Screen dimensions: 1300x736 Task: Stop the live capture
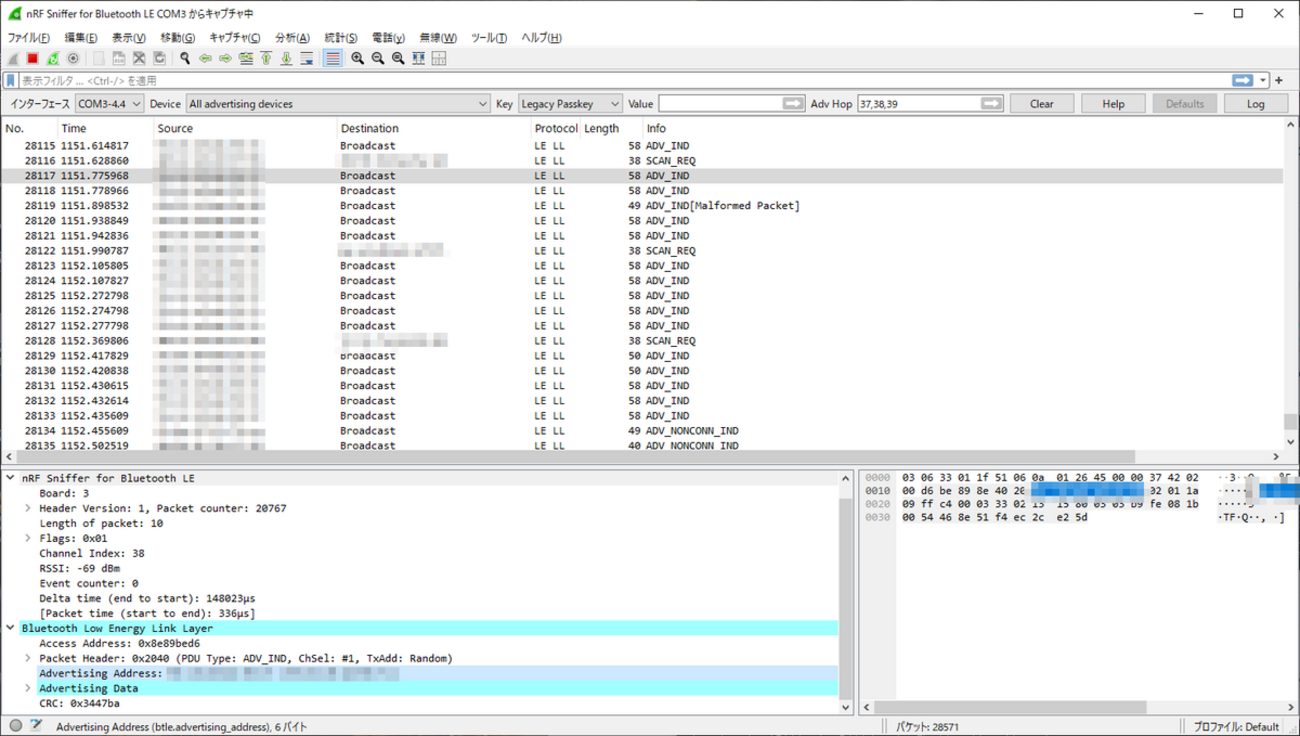tap(31, 58)
